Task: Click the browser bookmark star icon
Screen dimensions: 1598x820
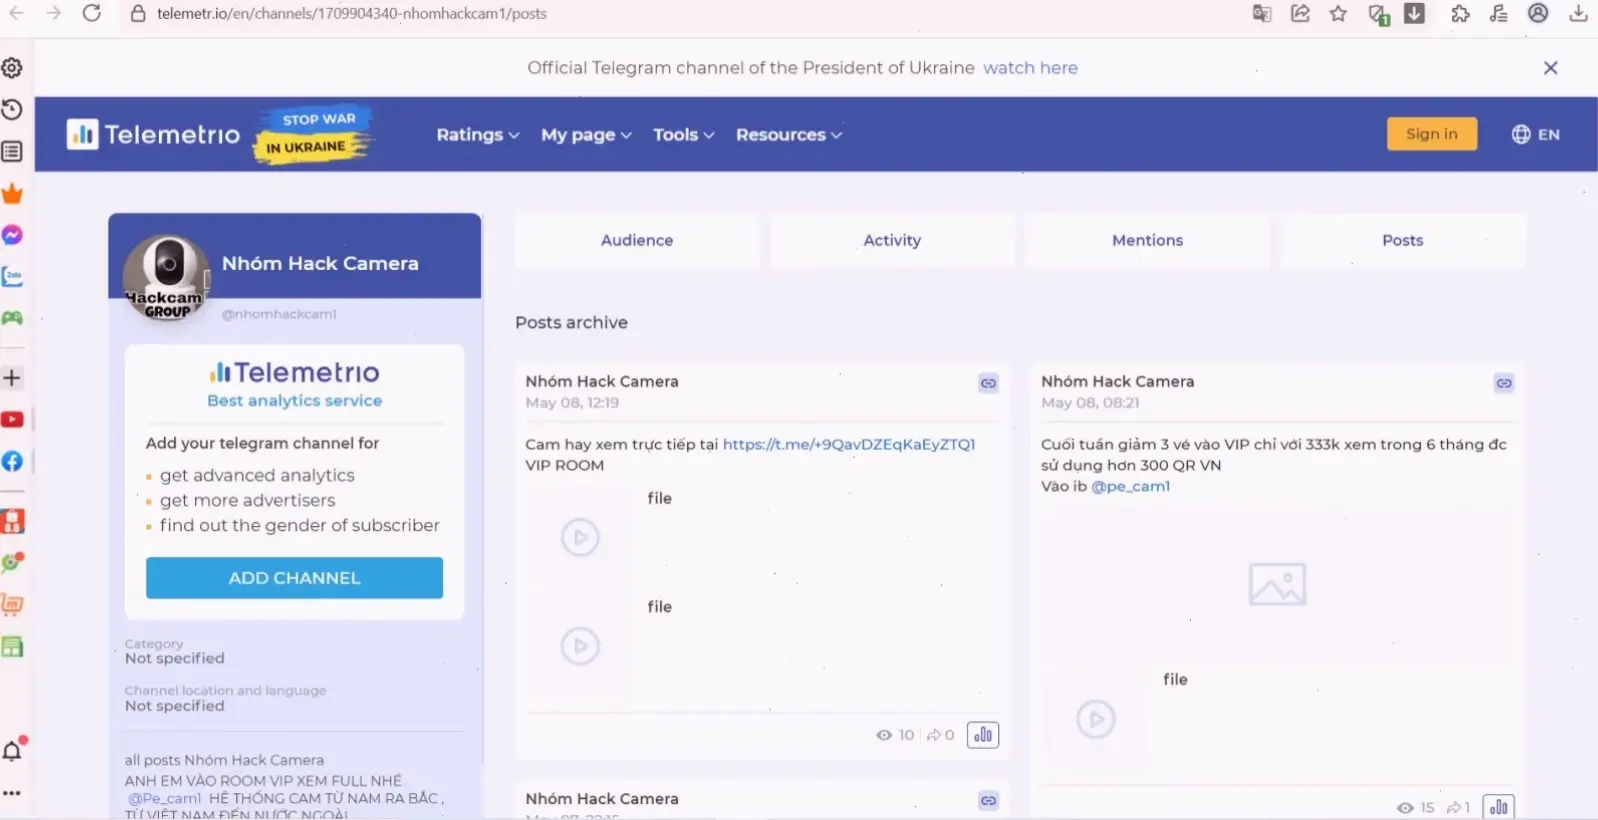Action: pos(1338,14)
